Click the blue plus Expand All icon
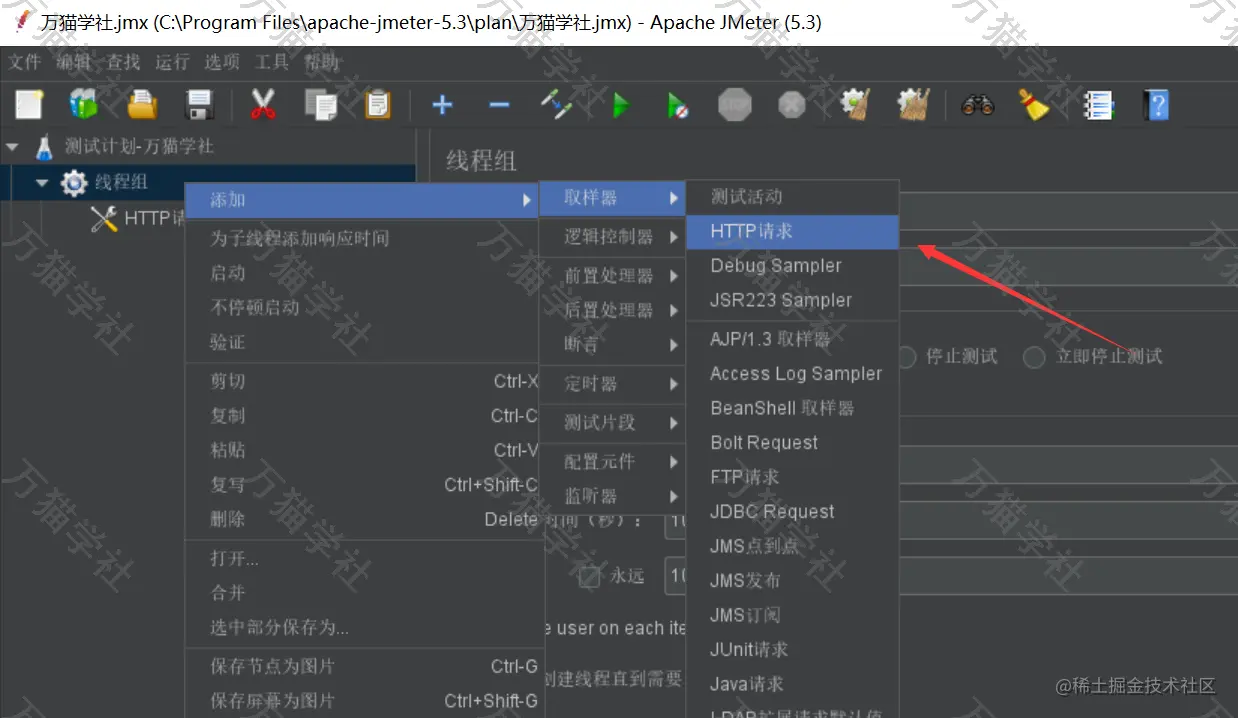1238x718 pixels. 442,105
